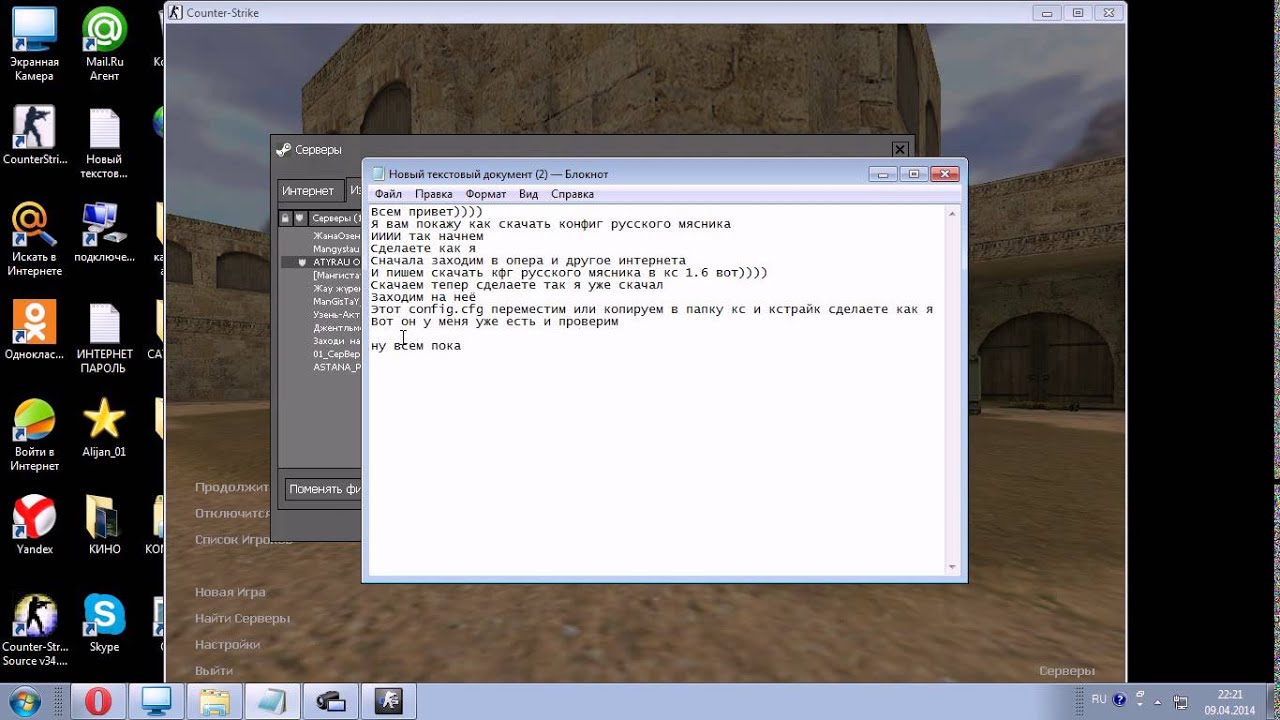
Task: Select the Новый текстов... file icon
Action: click(x=104, y=143)
